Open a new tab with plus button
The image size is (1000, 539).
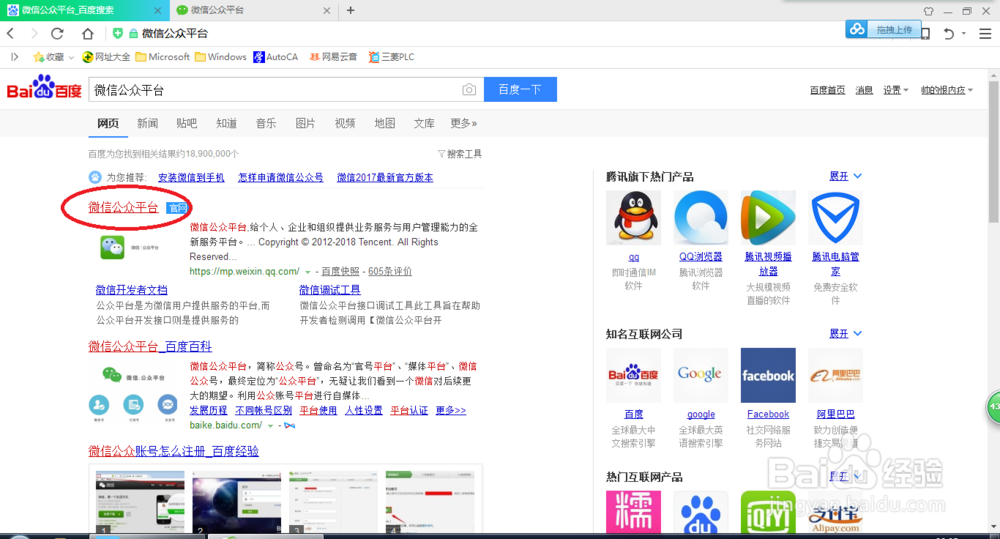pyautogui.click(x=350, y=10)
